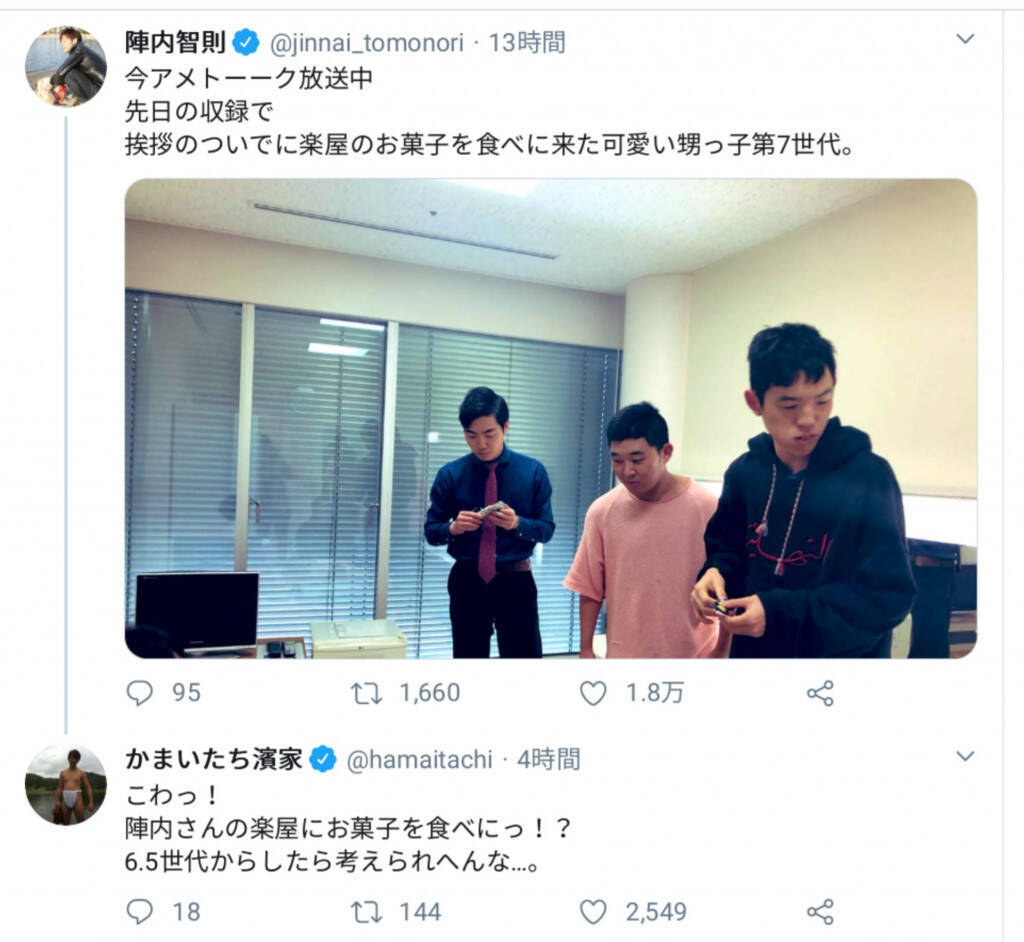Screen dimensions: 1024x942
Task: Visit the @hamaitachi handle link
Action: (x=419, y=760)
